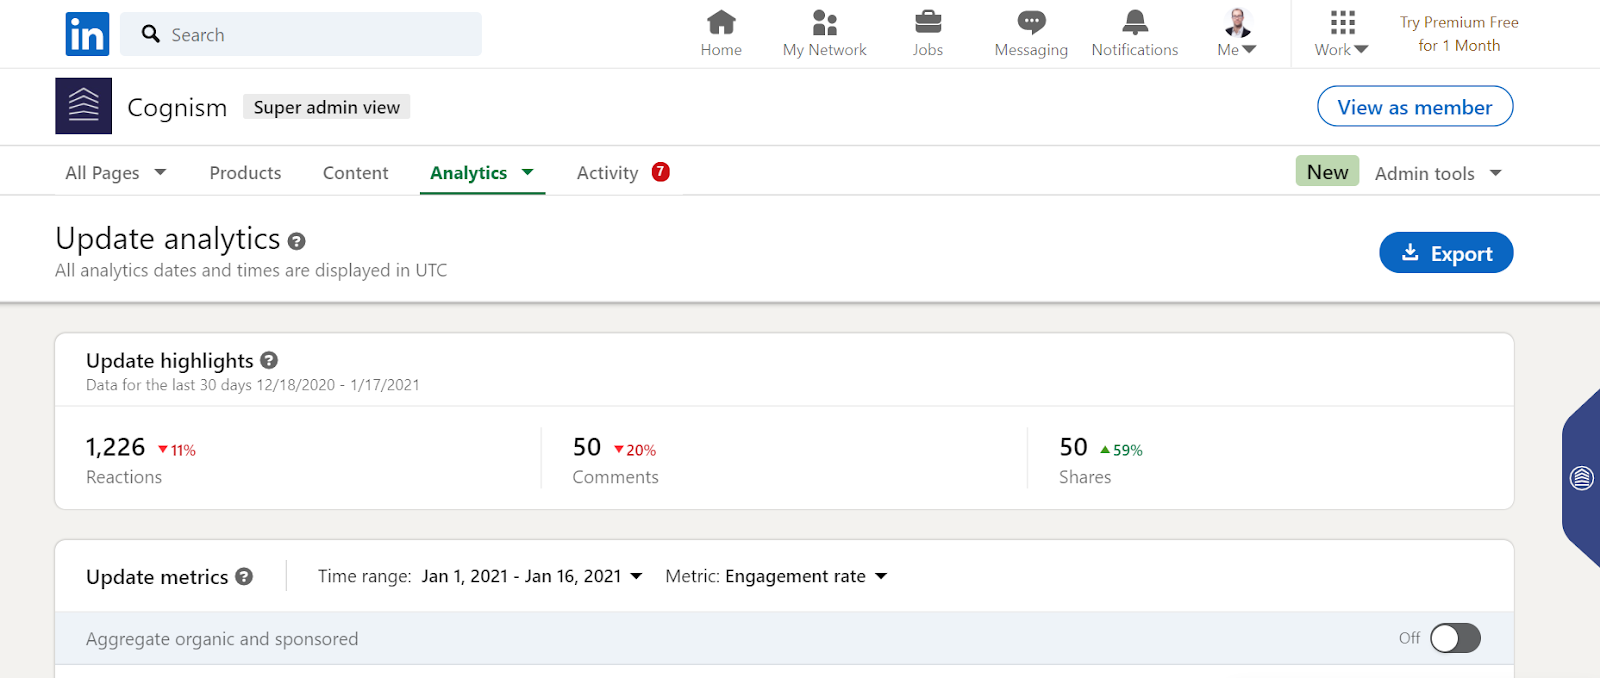Click the Work apps grid icon
Image resolution: width=1600 pixels, height=678 pixels.
pyautogui.click(x=1342, y=22)
